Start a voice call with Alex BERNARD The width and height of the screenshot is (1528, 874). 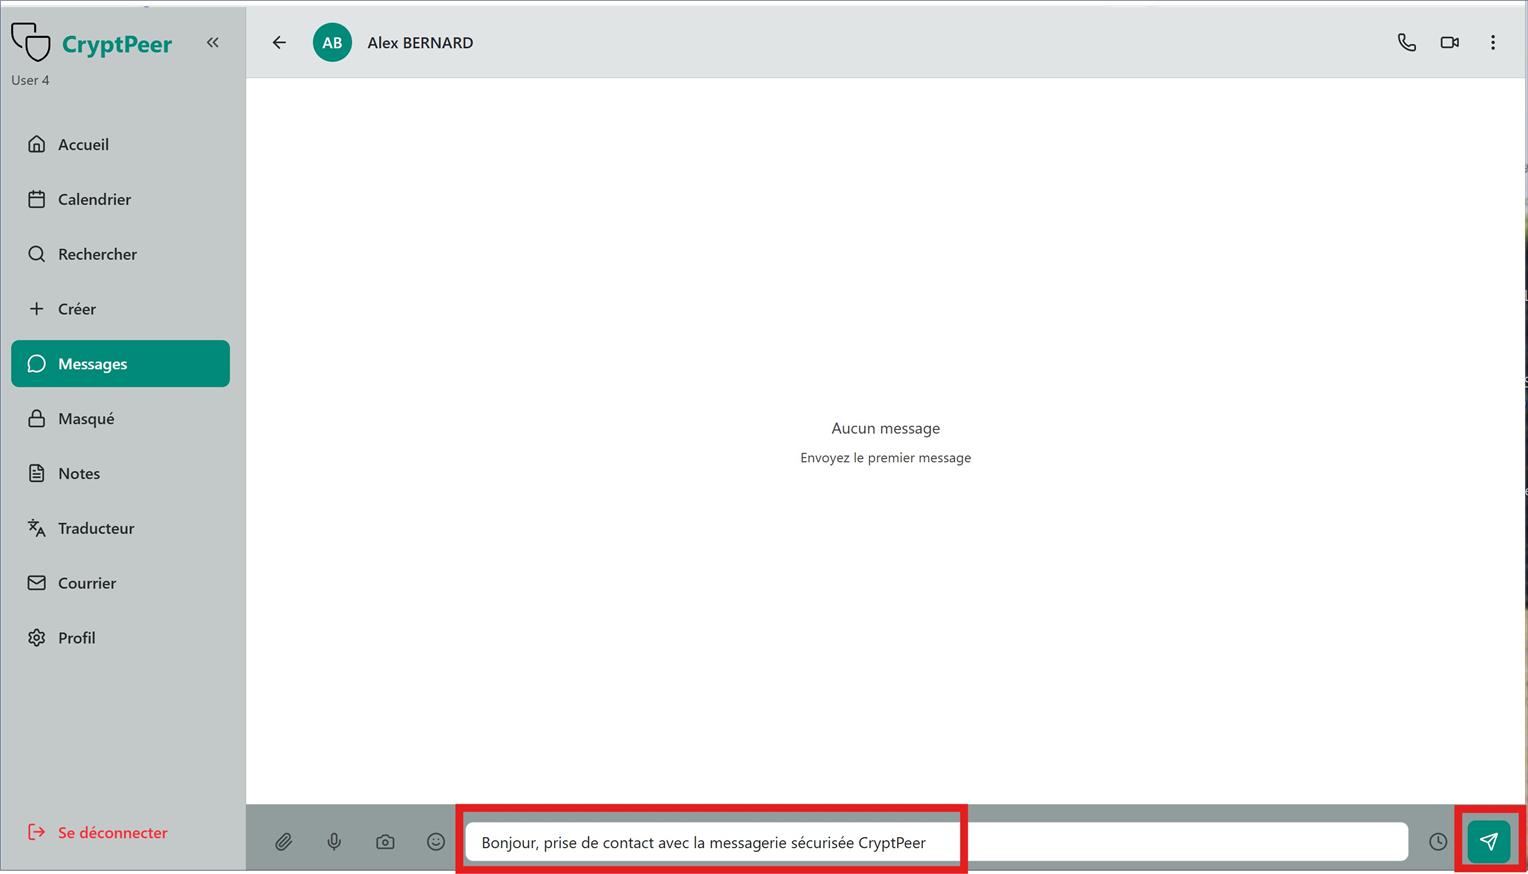1406,43
